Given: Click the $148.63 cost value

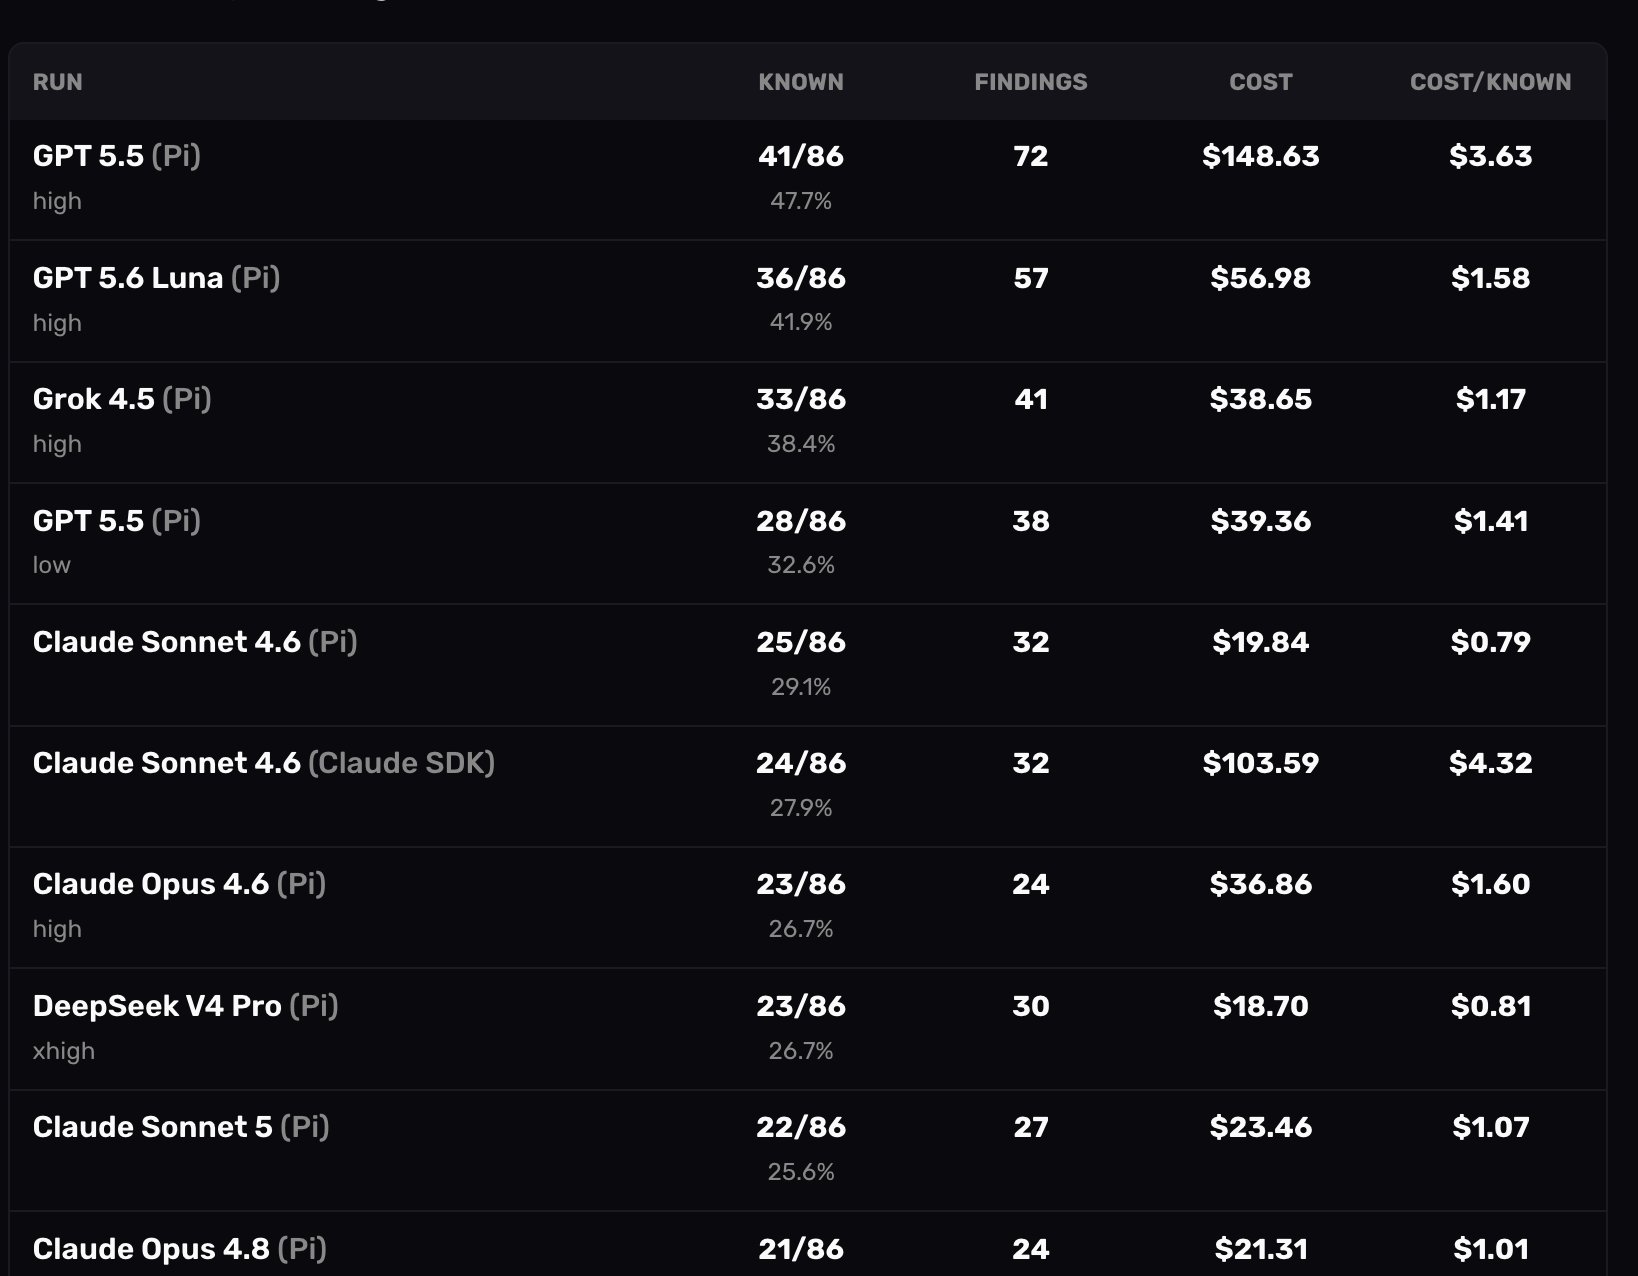Looking at the screenshot, I should (x=1261, y=156).
